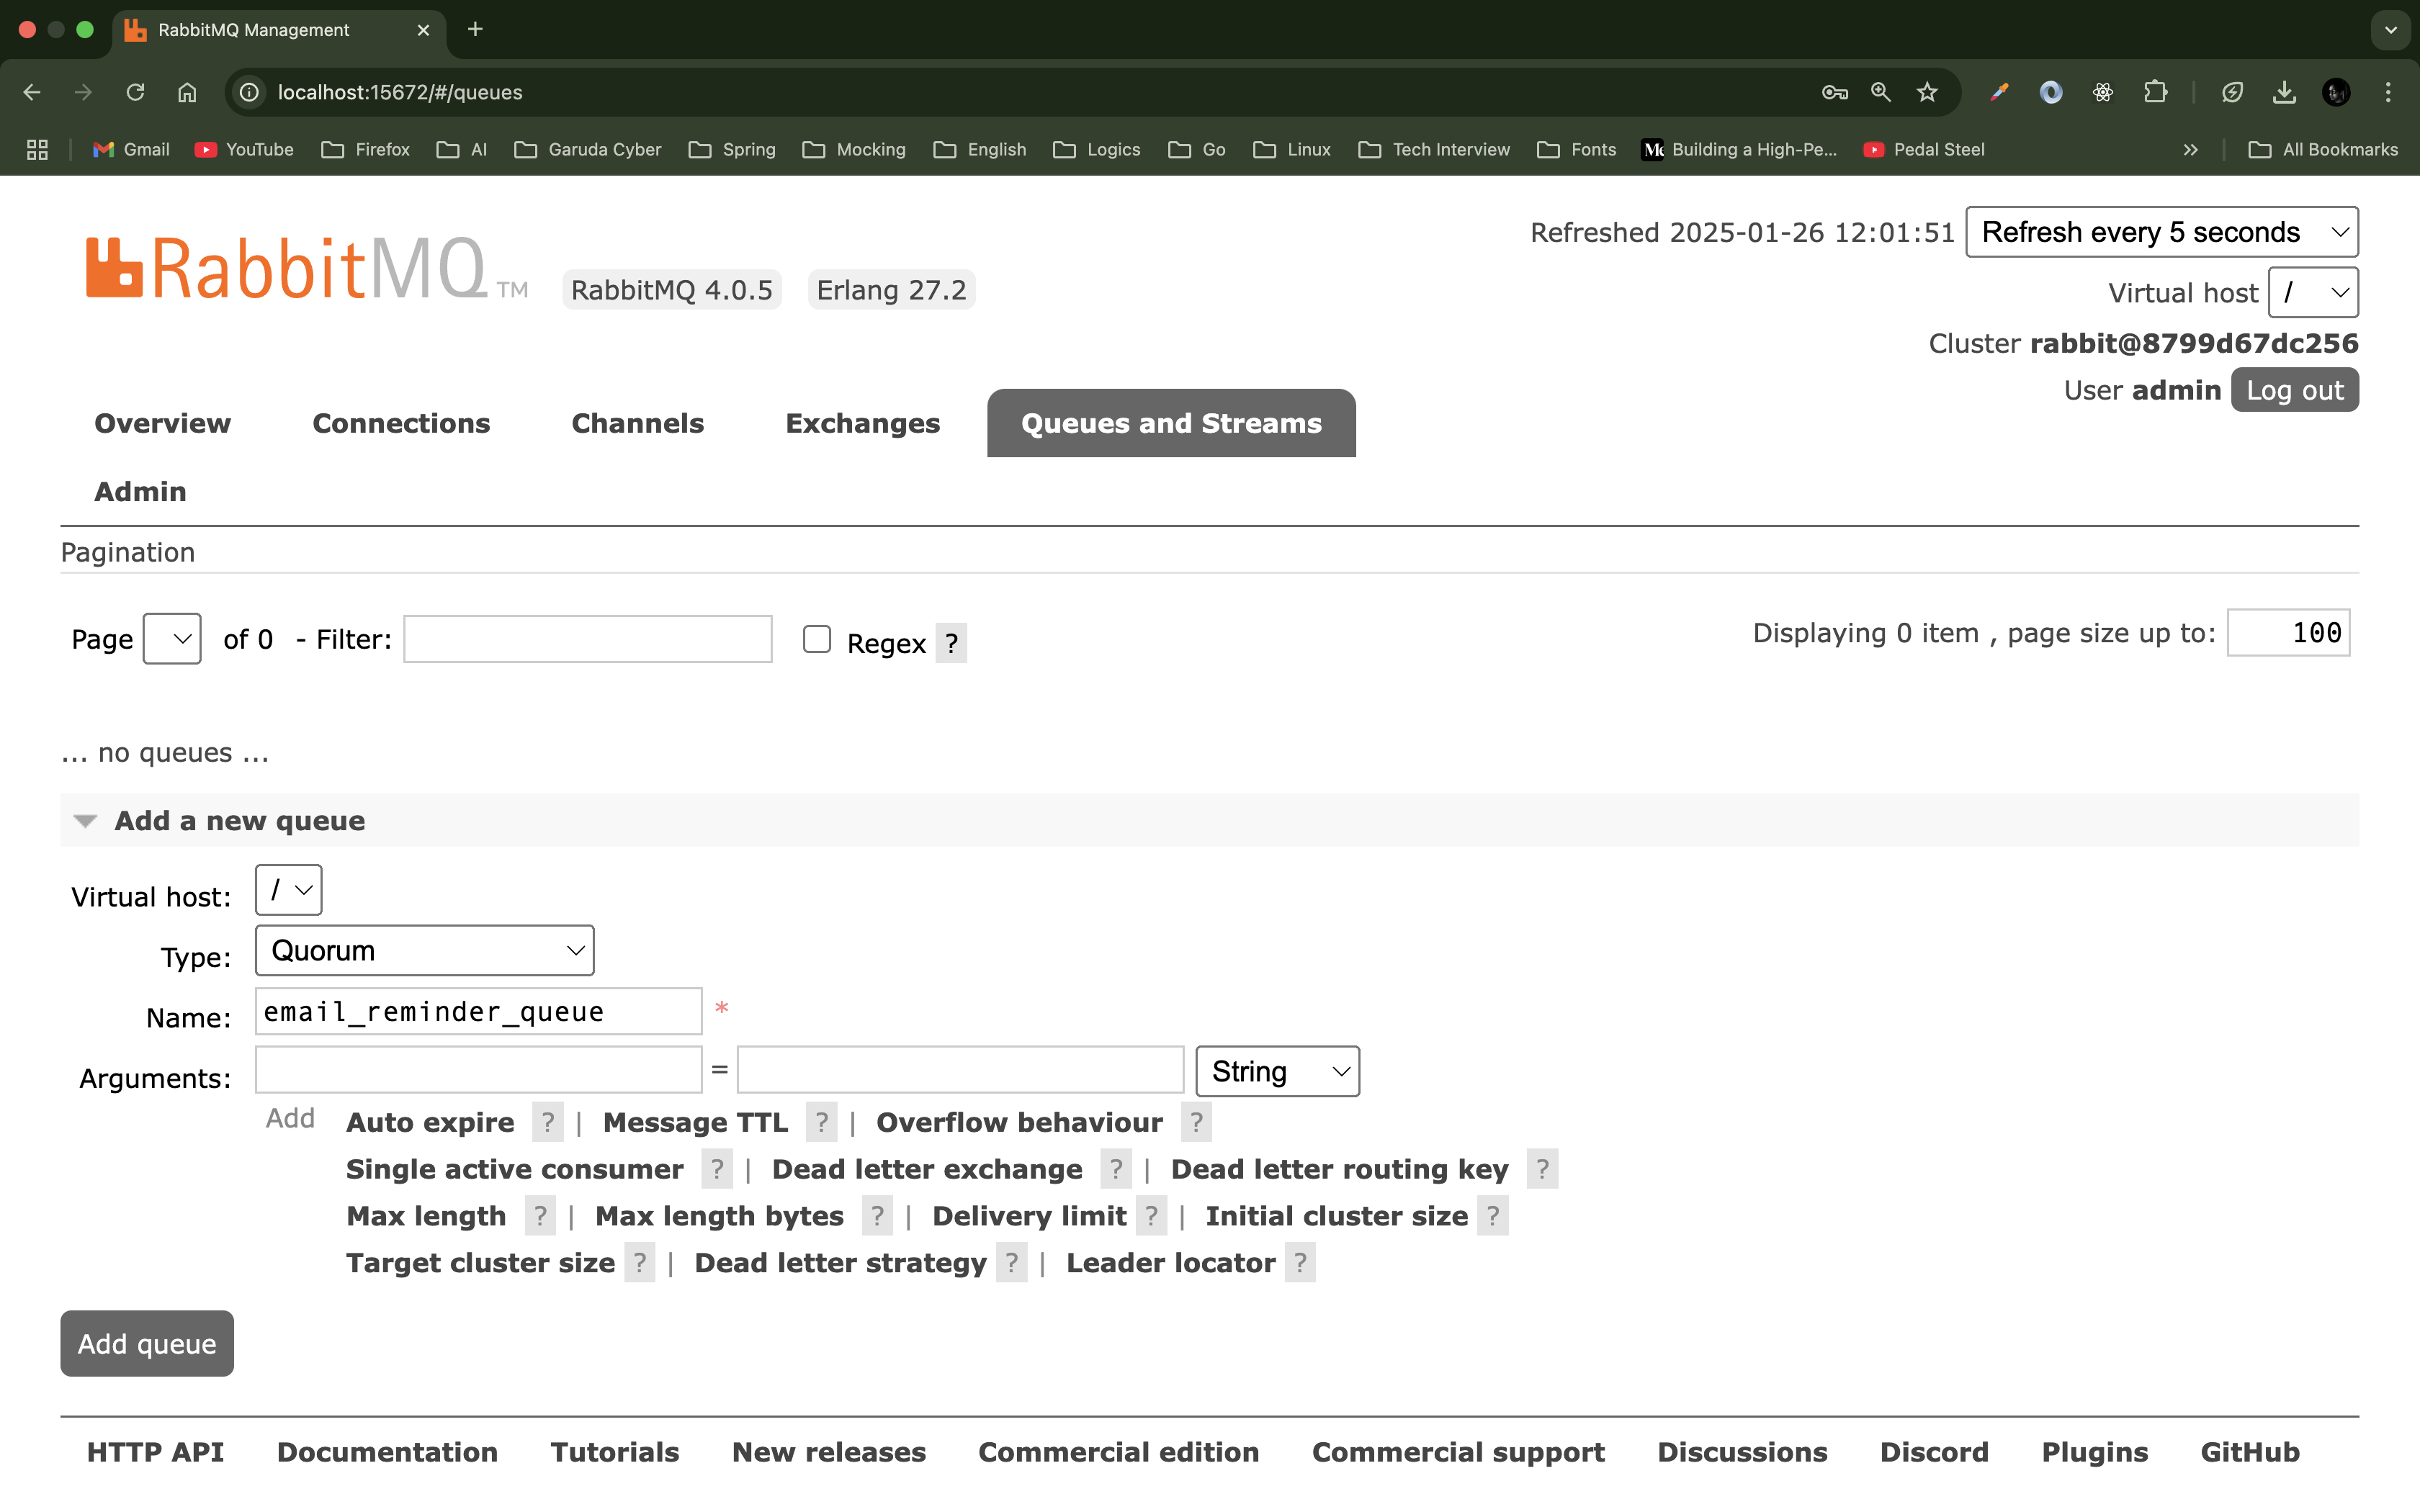Open the Pedal Steel bookmark
This screenshot has height=1512, width=2420.
1924,149
